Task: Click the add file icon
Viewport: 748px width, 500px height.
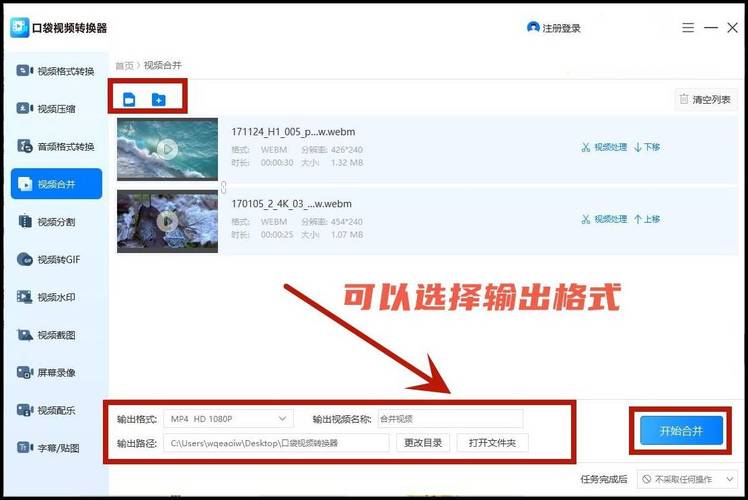Action: (129, 99)
